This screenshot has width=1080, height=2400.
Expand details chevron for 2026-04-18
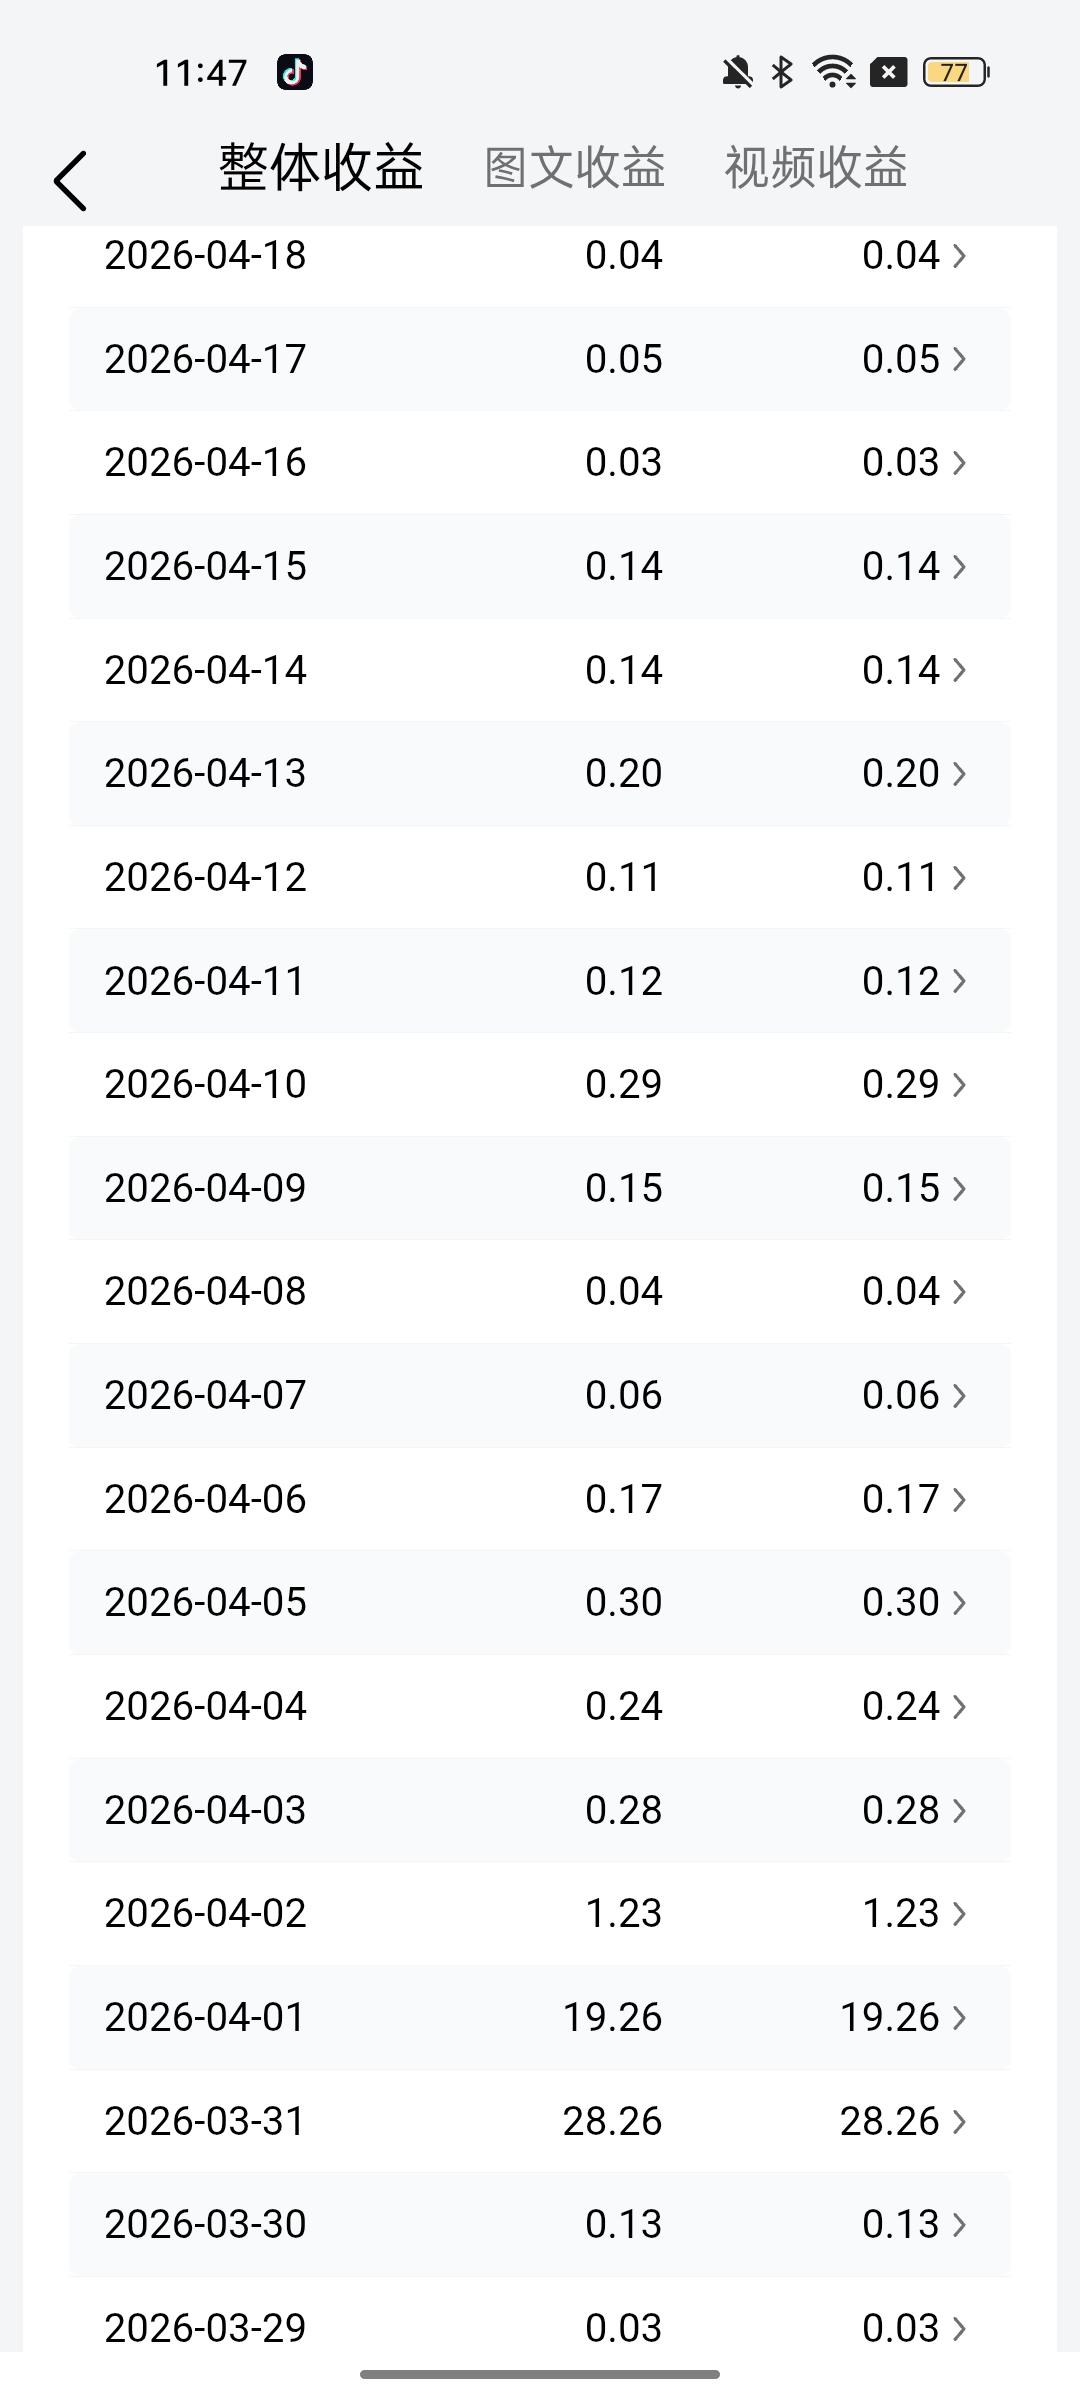[959, 256]
